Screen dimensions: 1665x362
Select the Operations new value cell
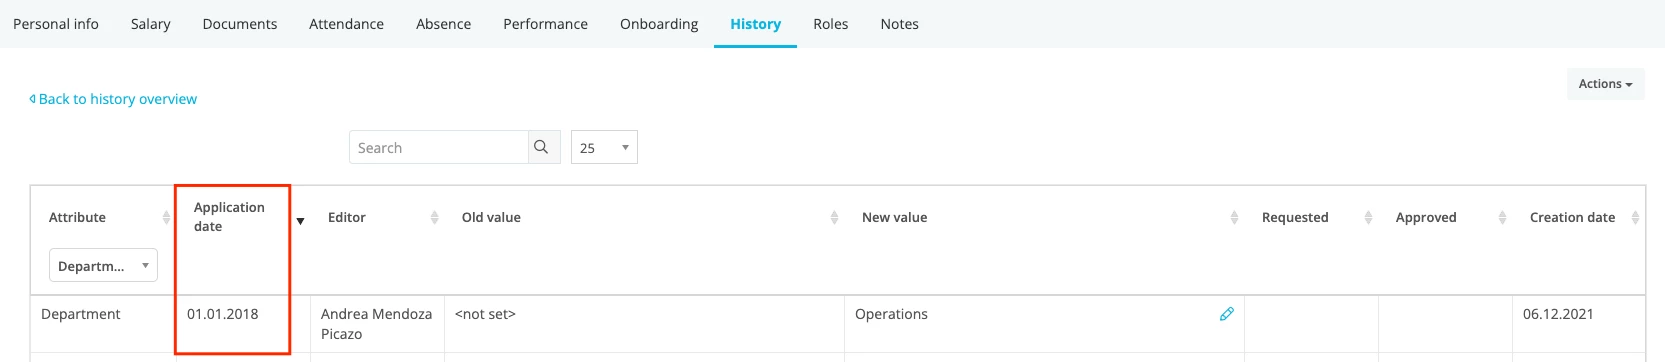(1044, 324)
